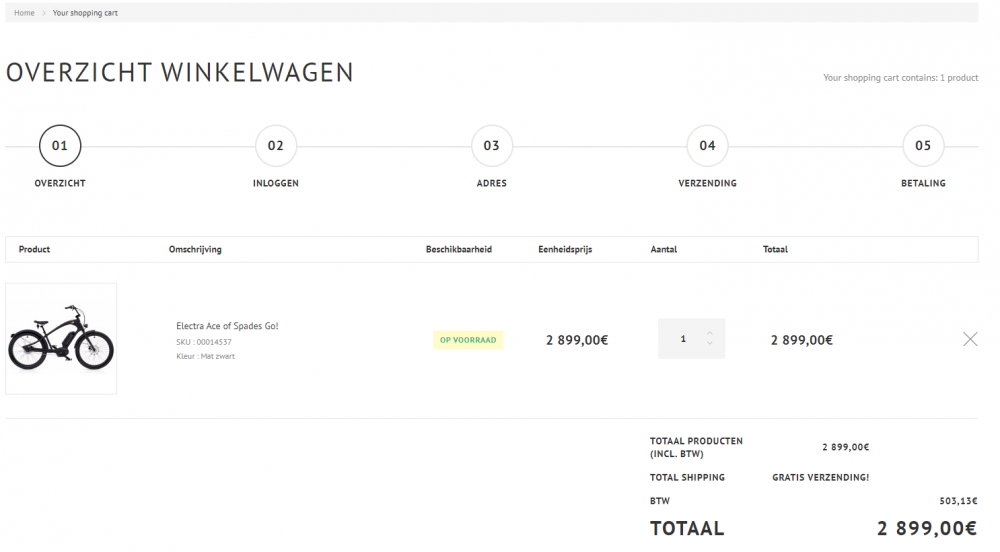Click the SKU : 00014537 text
The width and height of the screenshot is (1000, 552).
[x=203, y=342]
